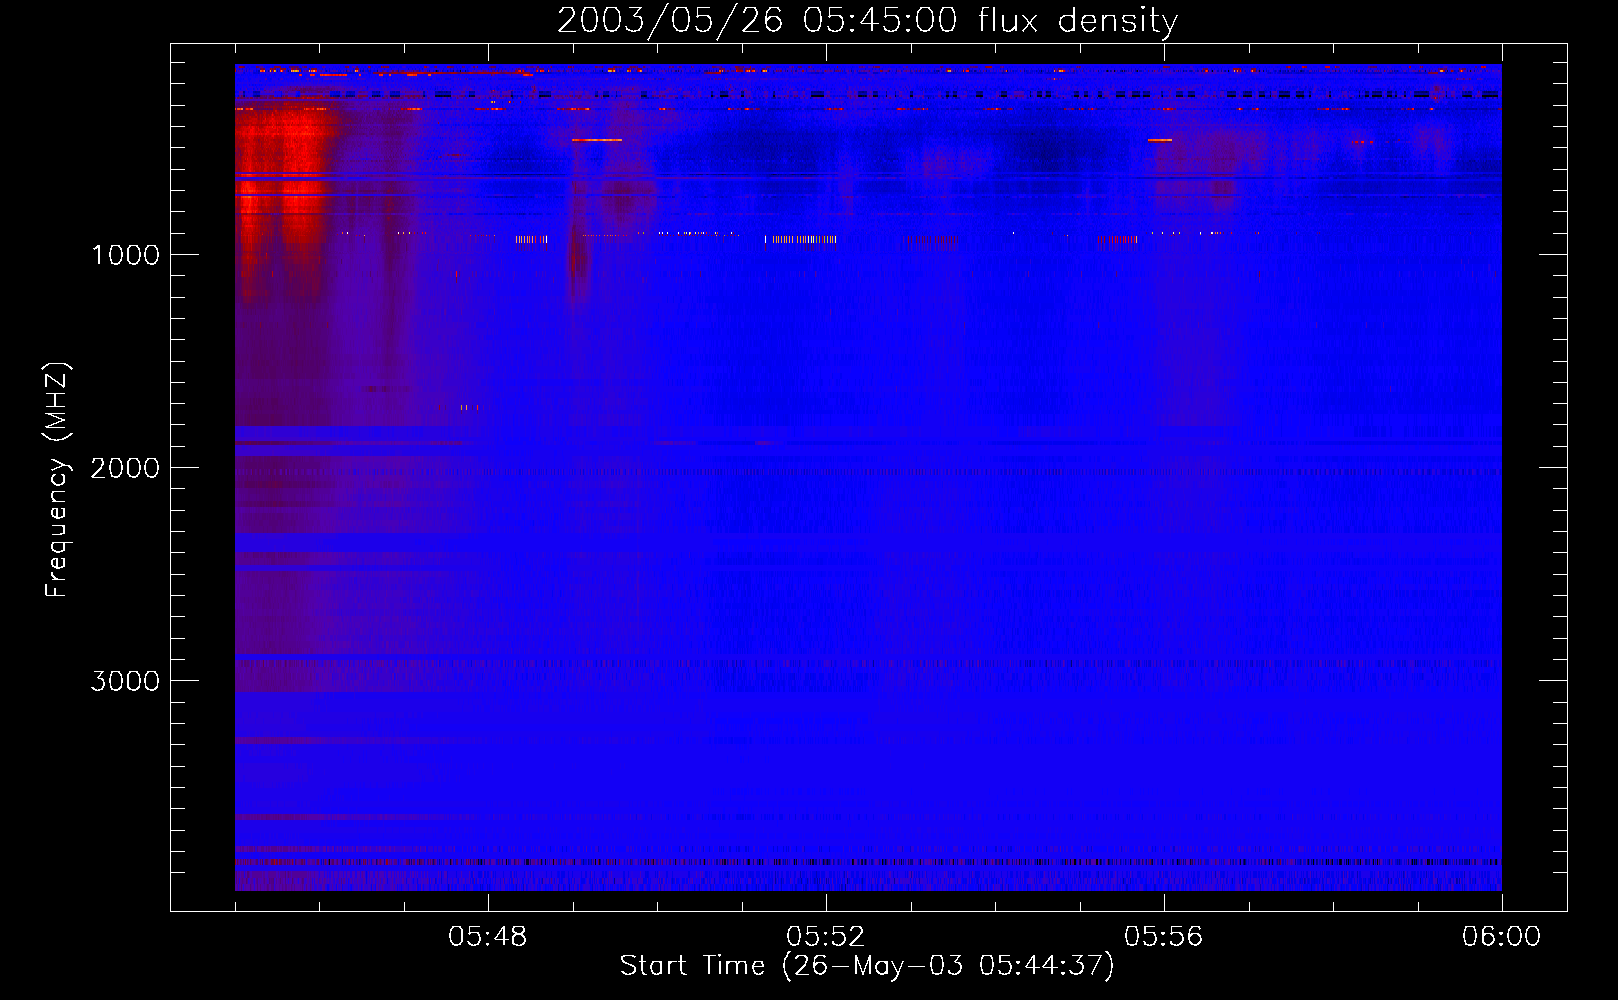Click the 05:52 time tick label
The width and height of the screenshot is (1618, 1000).
[826, 937]
